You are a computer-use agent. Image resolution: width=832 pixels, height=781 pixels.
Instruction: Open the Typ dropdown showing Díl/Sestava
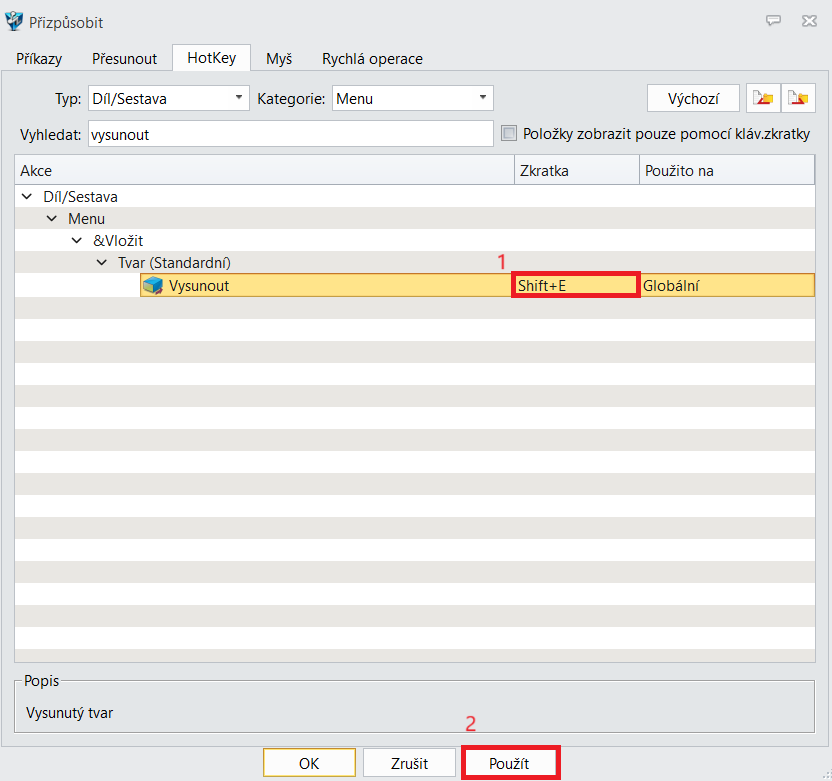[x=169, y=98]
